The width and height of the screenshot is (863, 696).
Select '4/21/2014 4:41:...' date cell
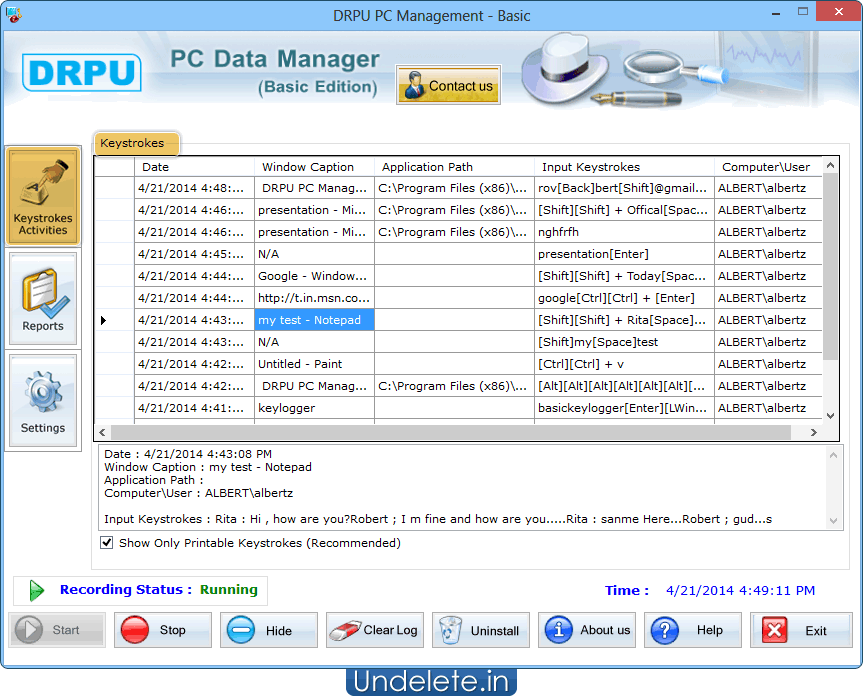pos(194,408)
